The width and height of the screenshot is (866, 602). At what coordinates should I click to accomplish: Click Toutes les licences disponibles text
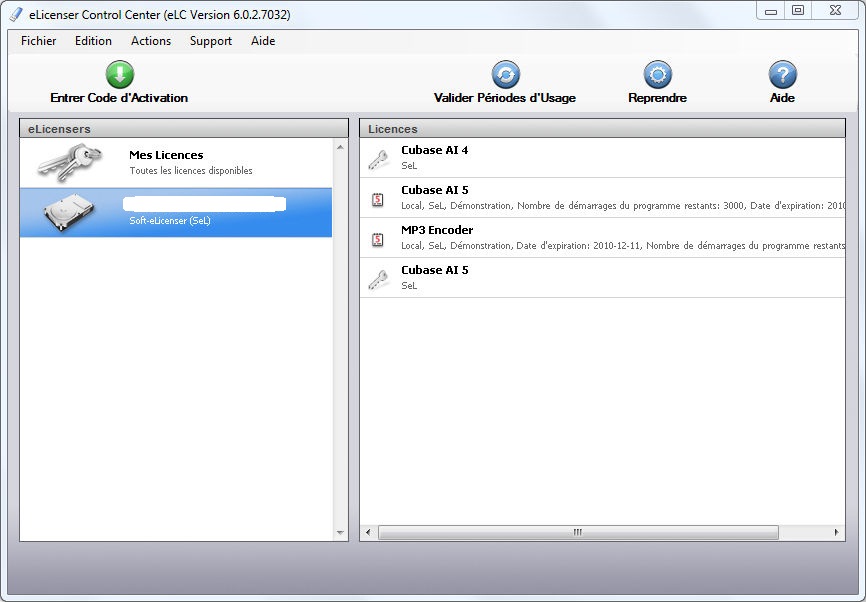coord(191,171)
